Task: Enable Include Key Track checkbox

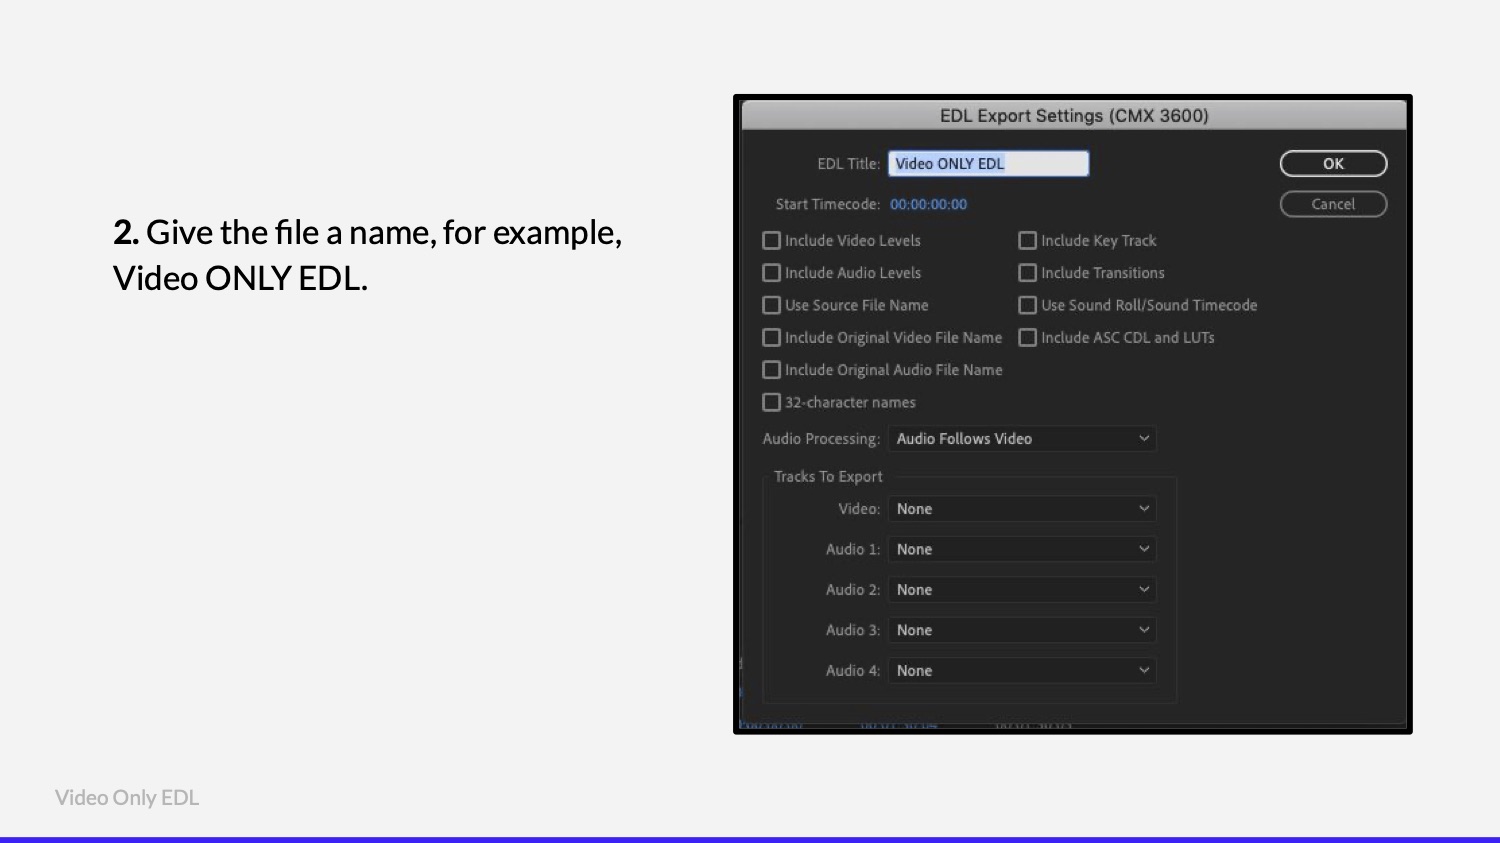Action: (x=1027, y=240)
